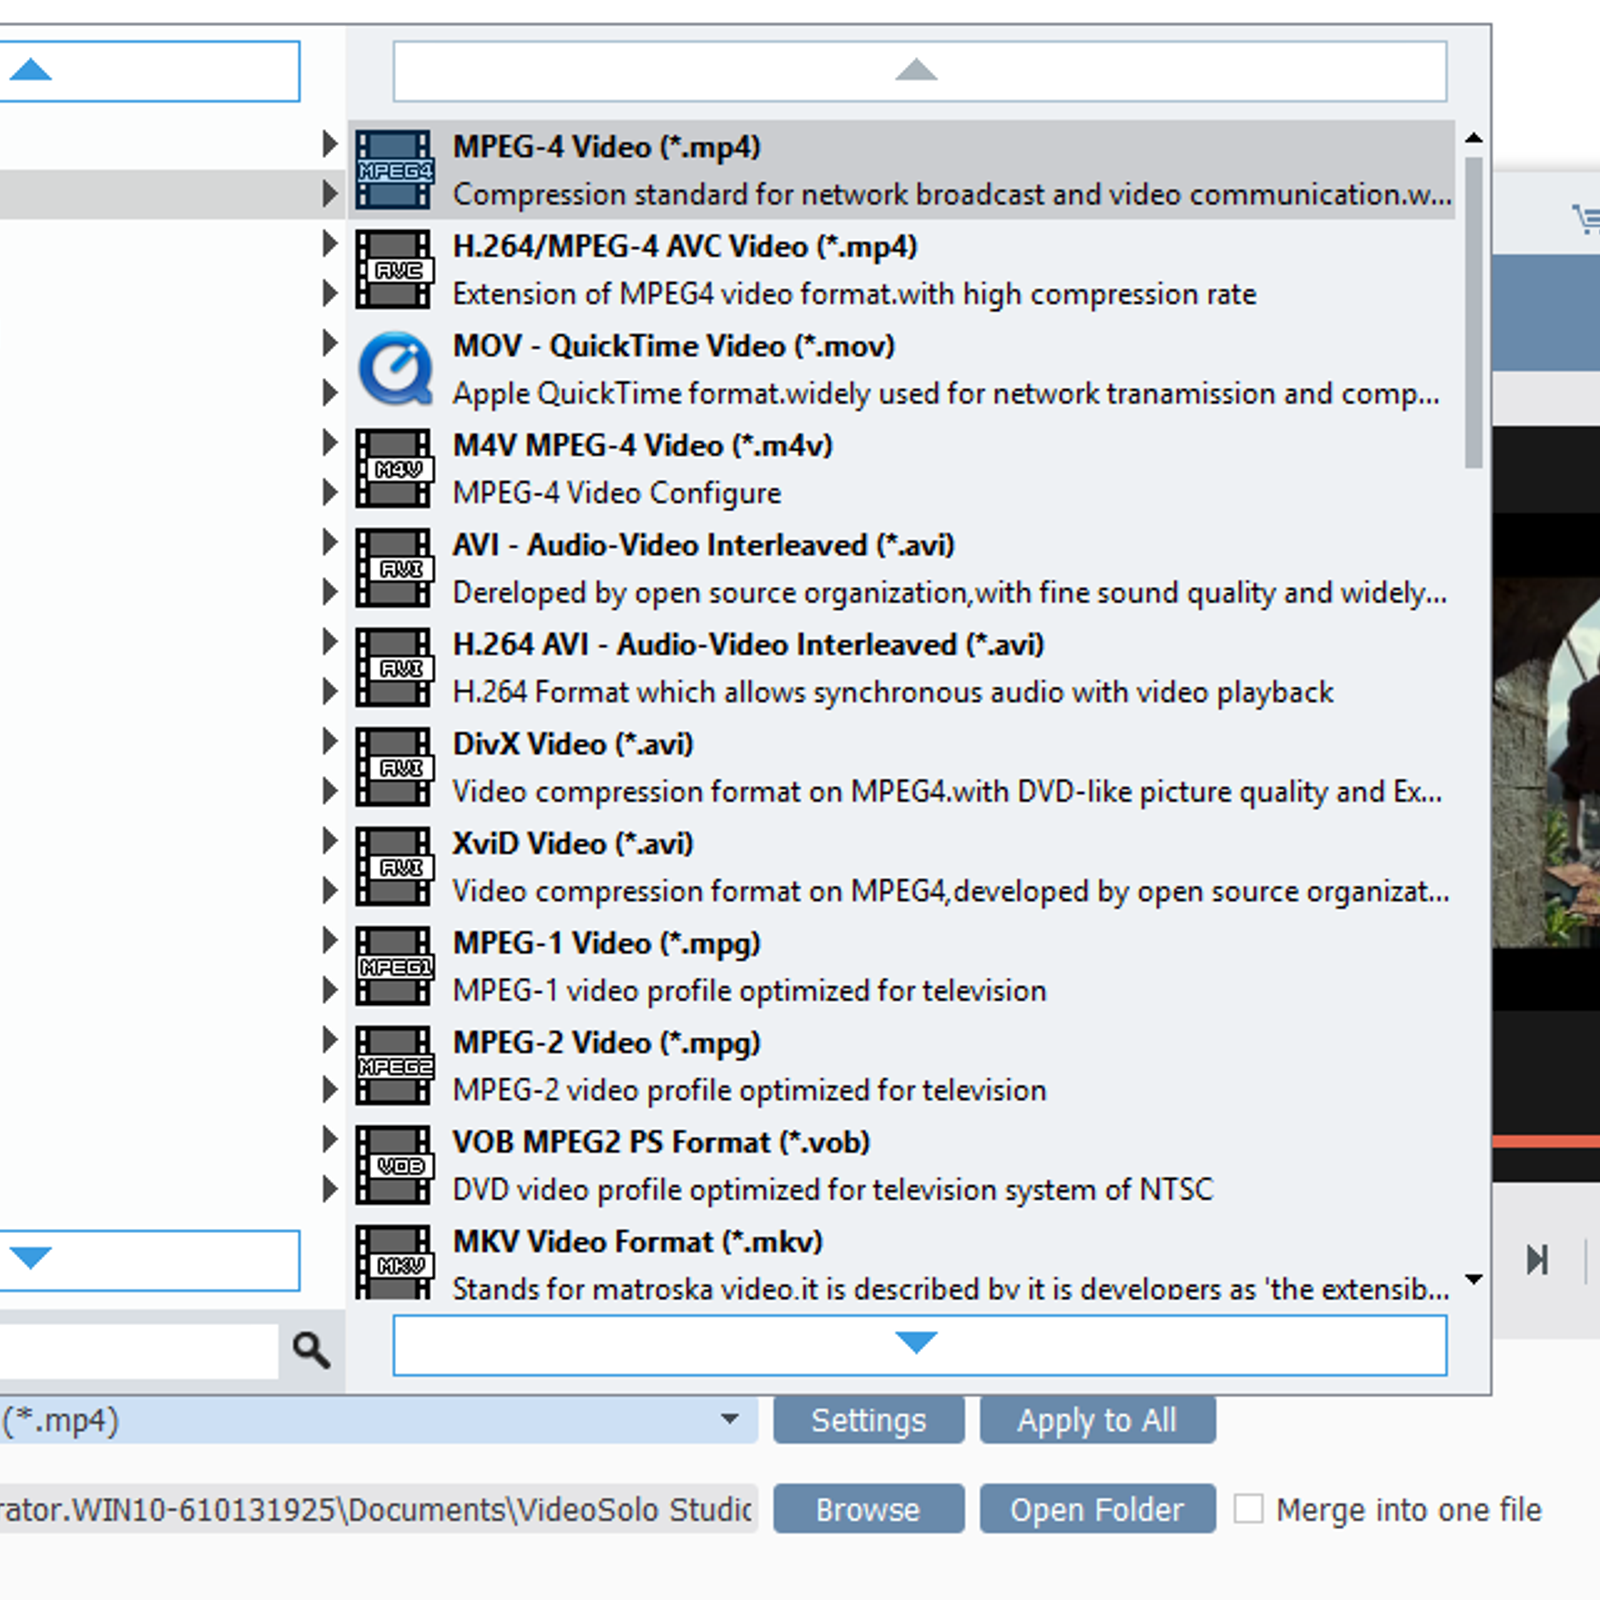Click the format list scrollbar thumb
Screen dimensions: 1600x1600
click(x=1473, y=312)
